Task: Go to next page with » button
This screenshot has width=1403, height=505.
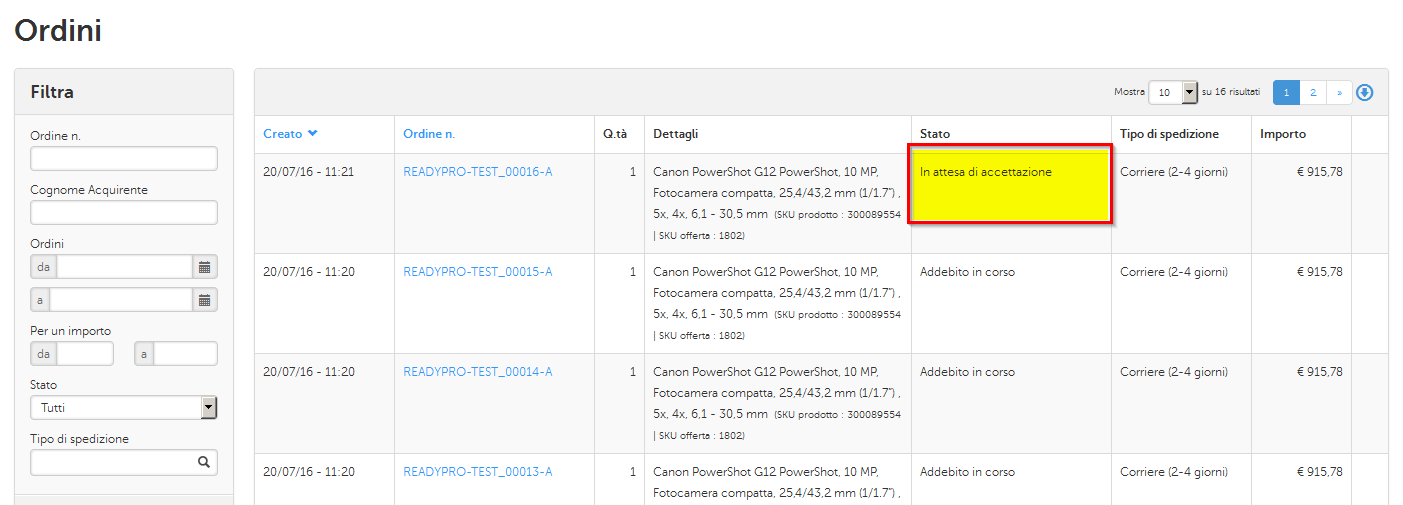Action: coord(1339,92)
